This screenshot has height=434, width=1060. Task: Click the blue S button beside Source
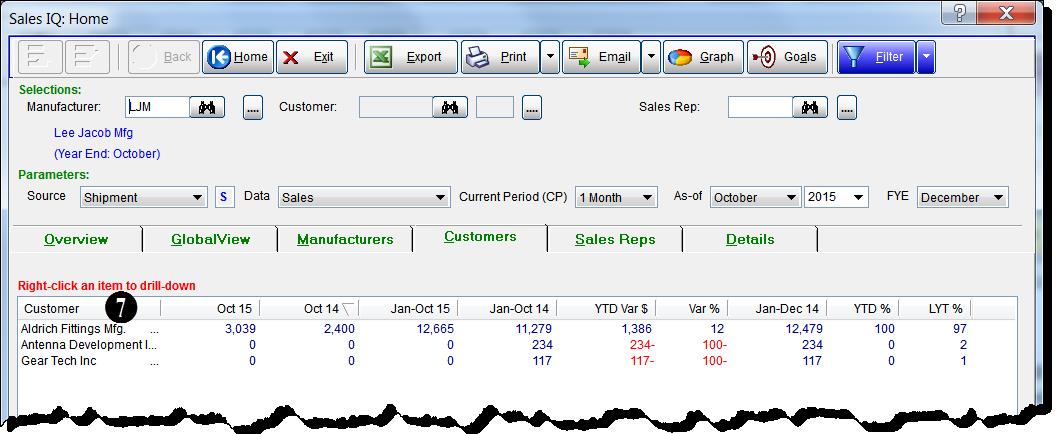click(x=224, y=197)
